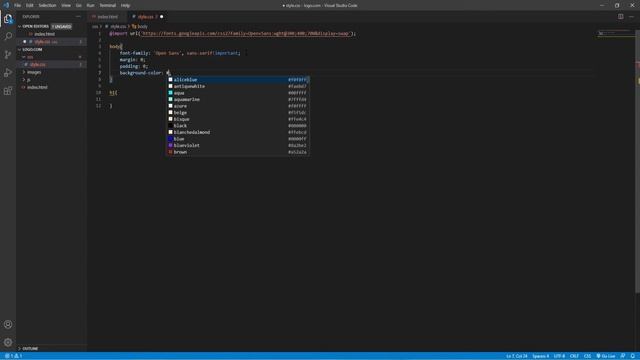Open the Extensions view icon
The height and width of the screenshot is (360, 640).
[8, 91]
